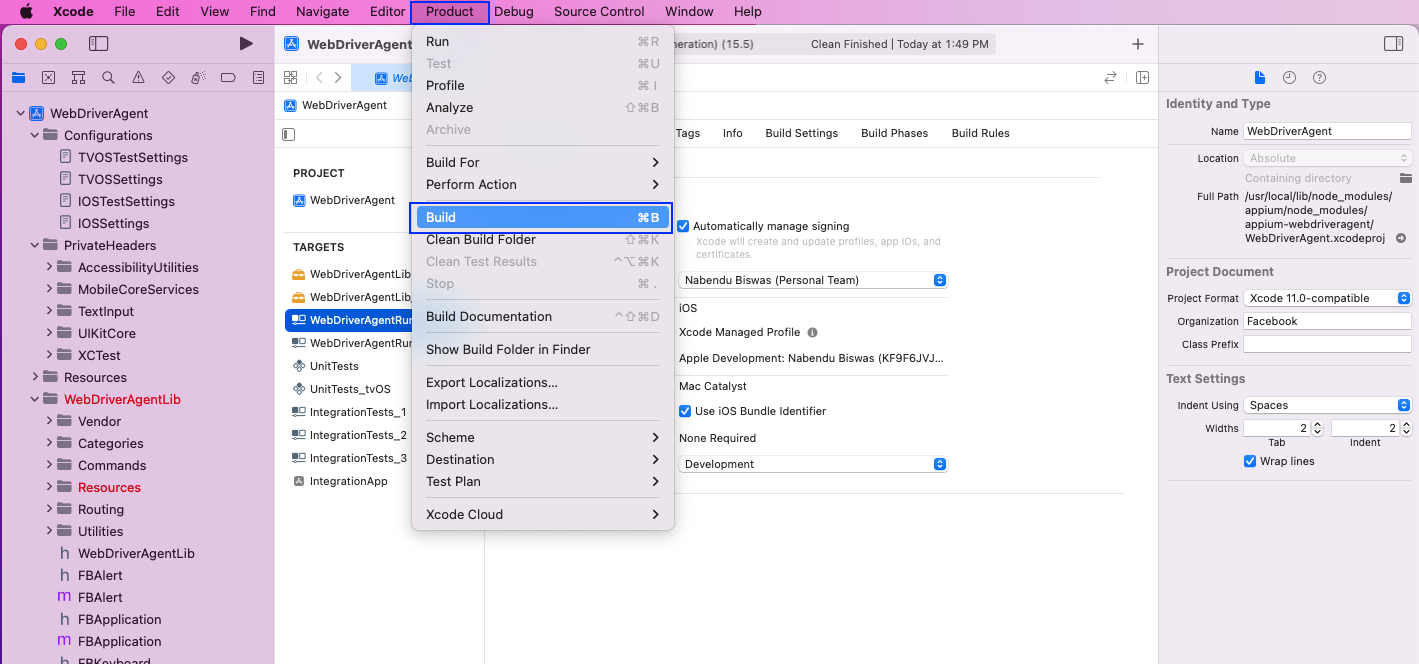
Task: Open the Source Control menu
Action: point(599,12)
